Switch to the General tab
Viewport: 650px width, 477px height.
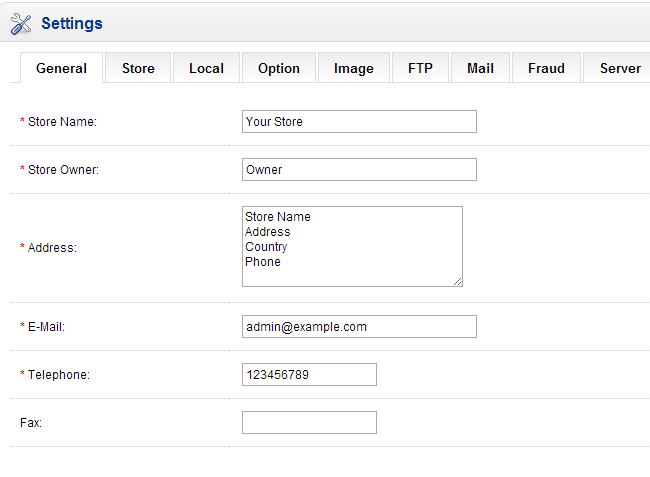pyautogui.click(x=61, y=68)
